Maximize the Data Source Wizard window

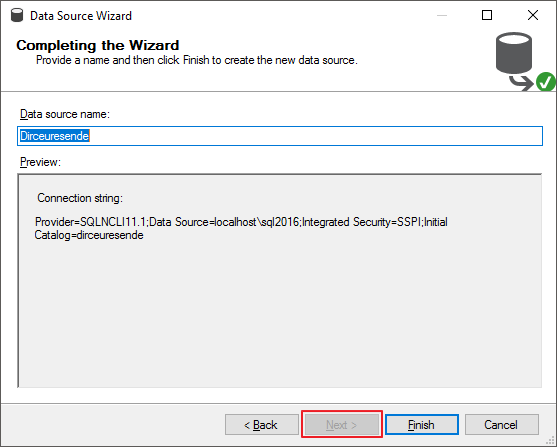tap(487, 15)
